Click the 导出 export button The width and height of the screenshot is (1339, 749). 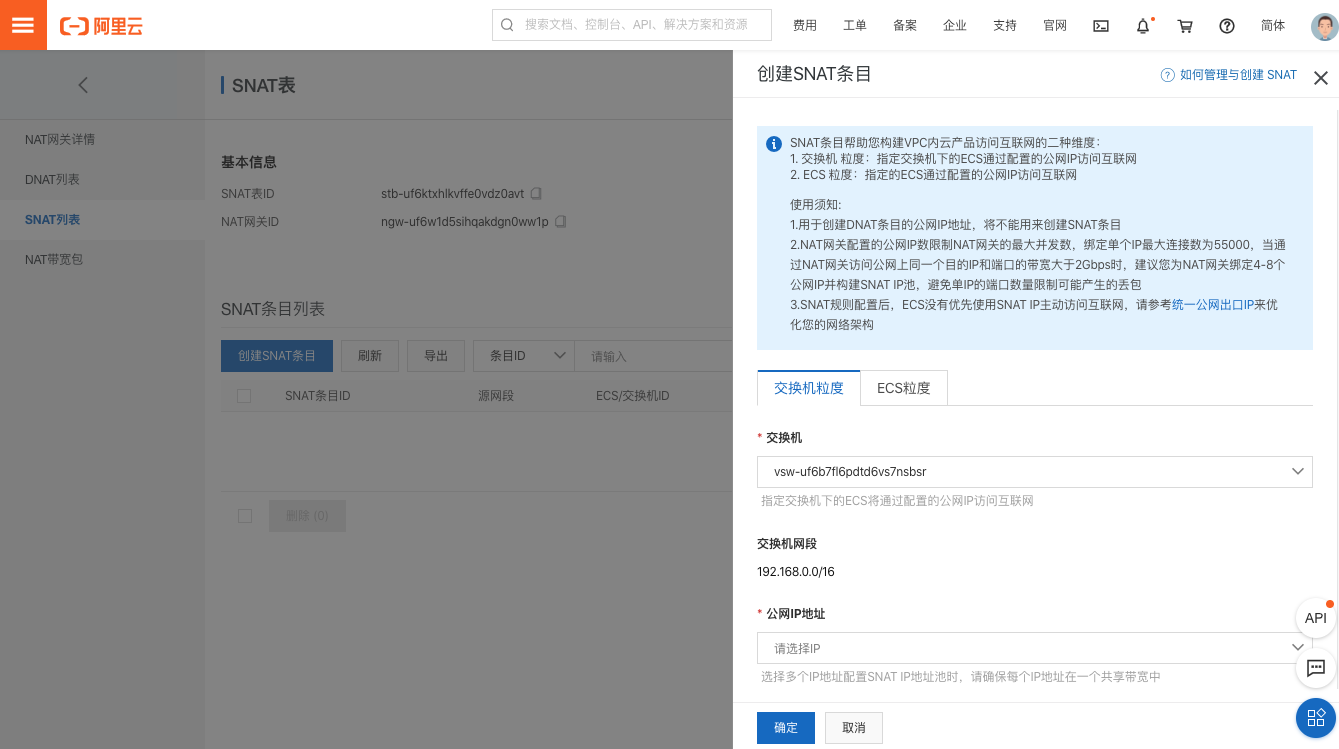436,356
